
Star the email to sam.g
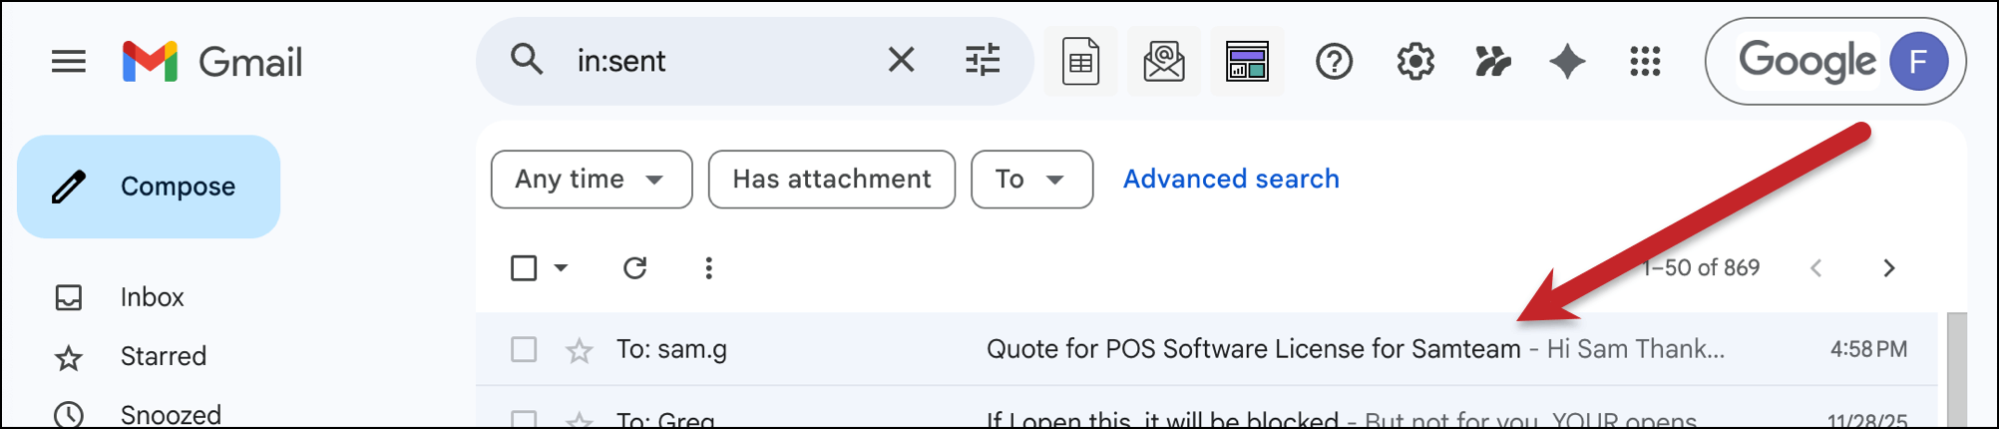(579, 350)
